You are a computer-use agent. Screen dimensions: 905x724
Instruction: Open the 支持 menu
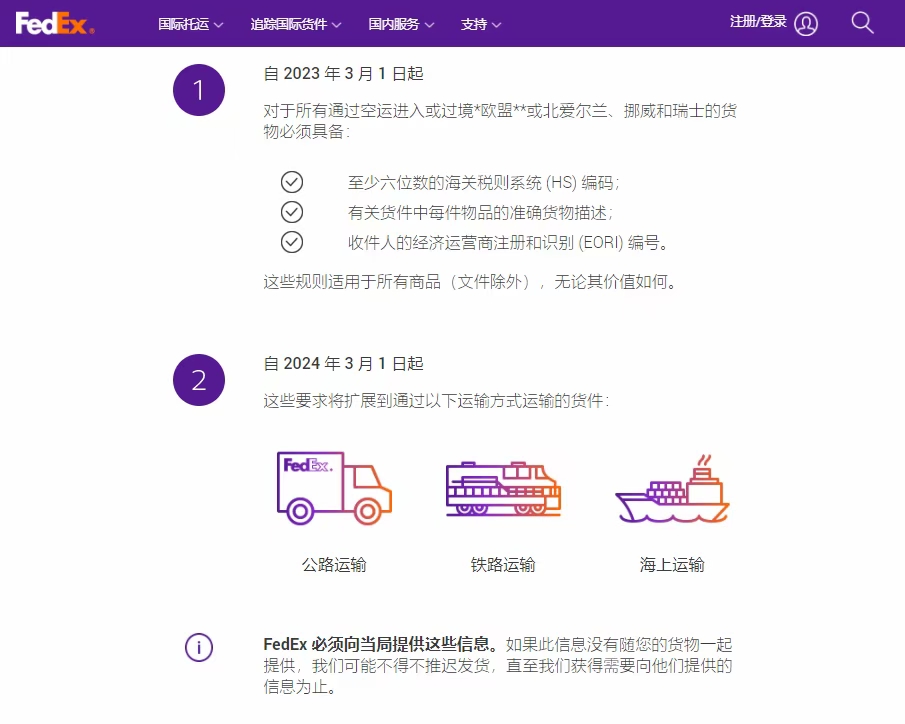[x=481, y=24]
